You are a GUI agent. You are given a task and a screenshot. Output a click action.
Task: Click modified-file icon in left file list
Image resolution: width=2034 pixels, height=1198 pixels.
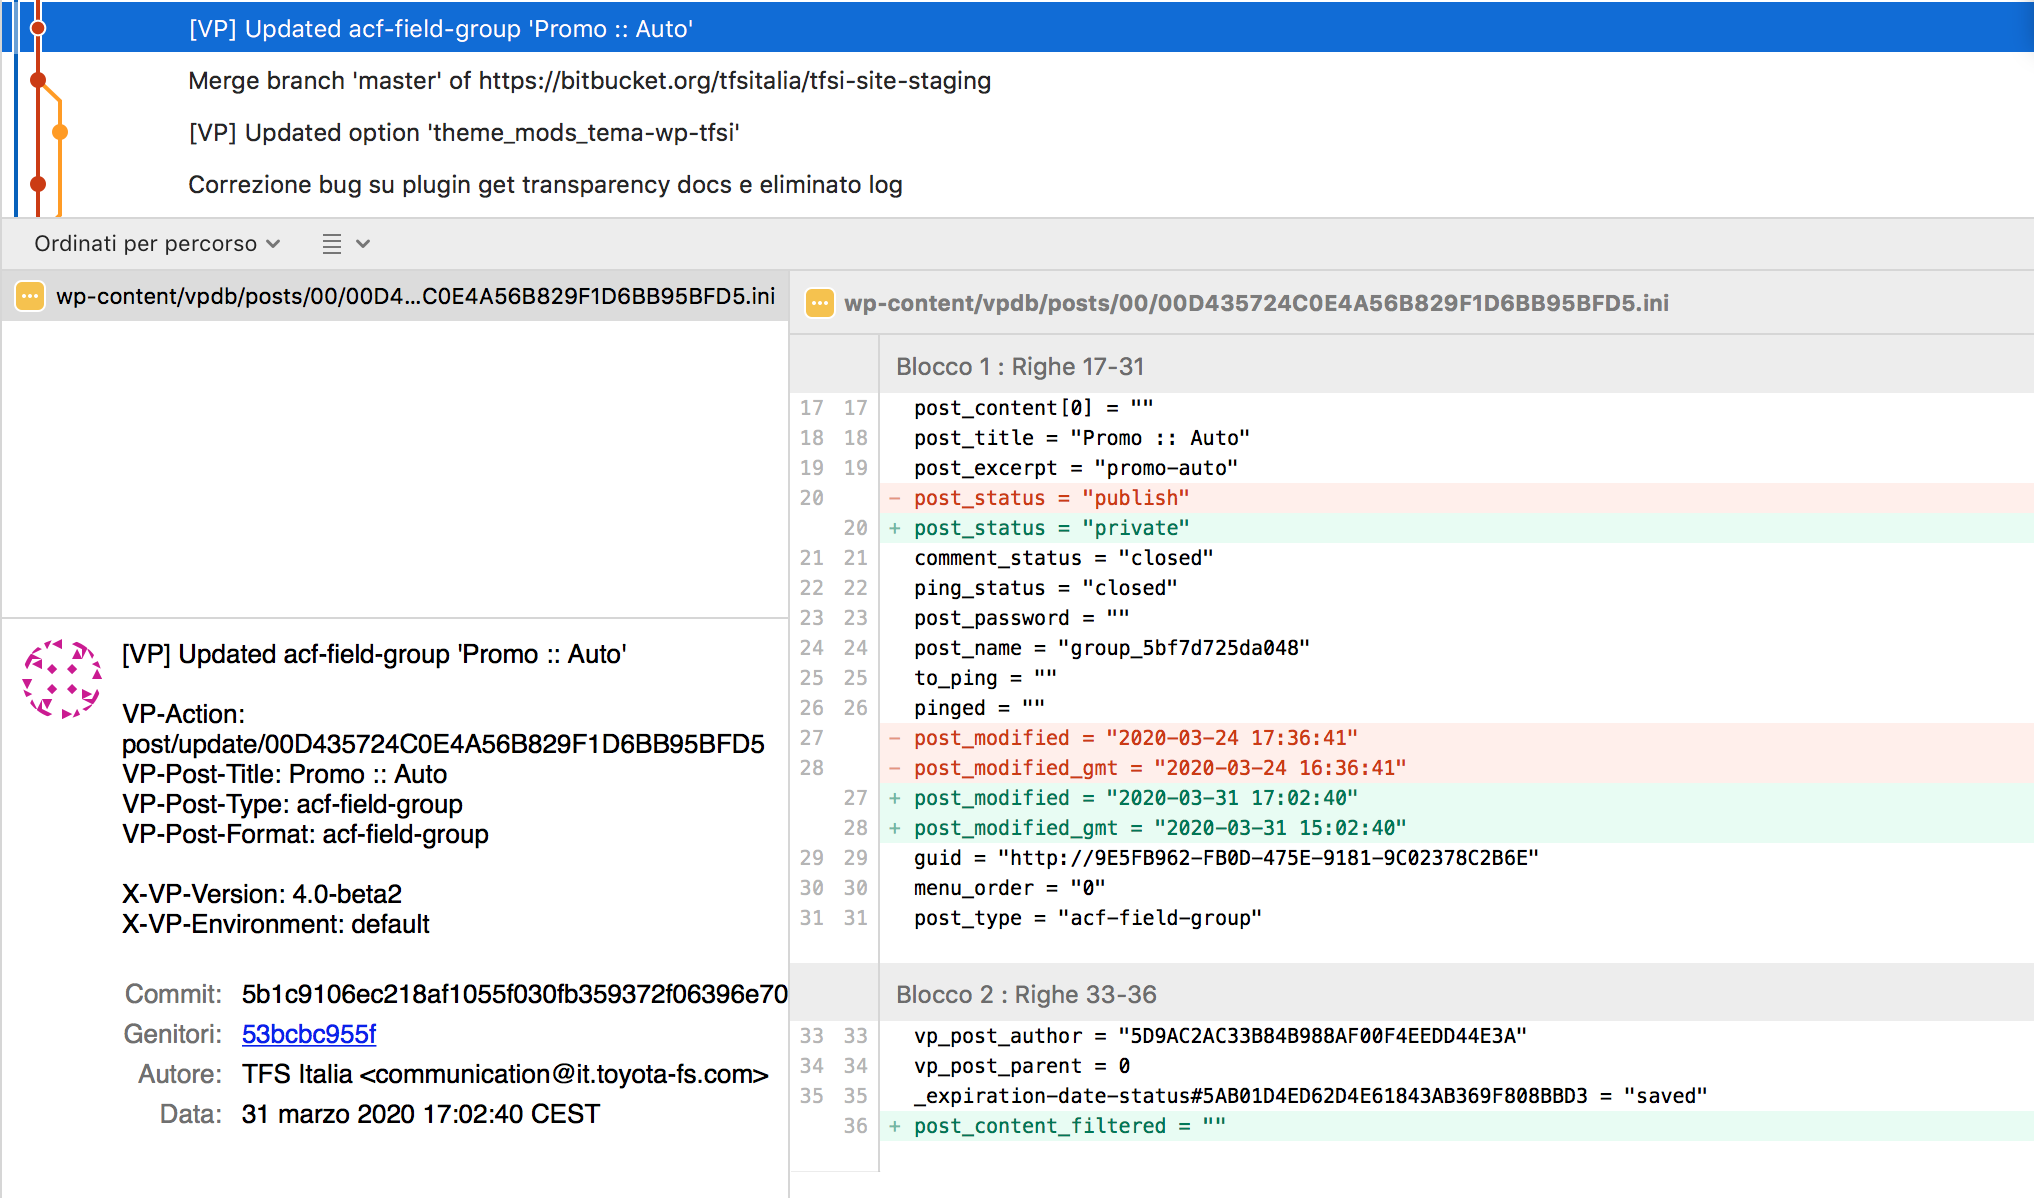(30, 296)
